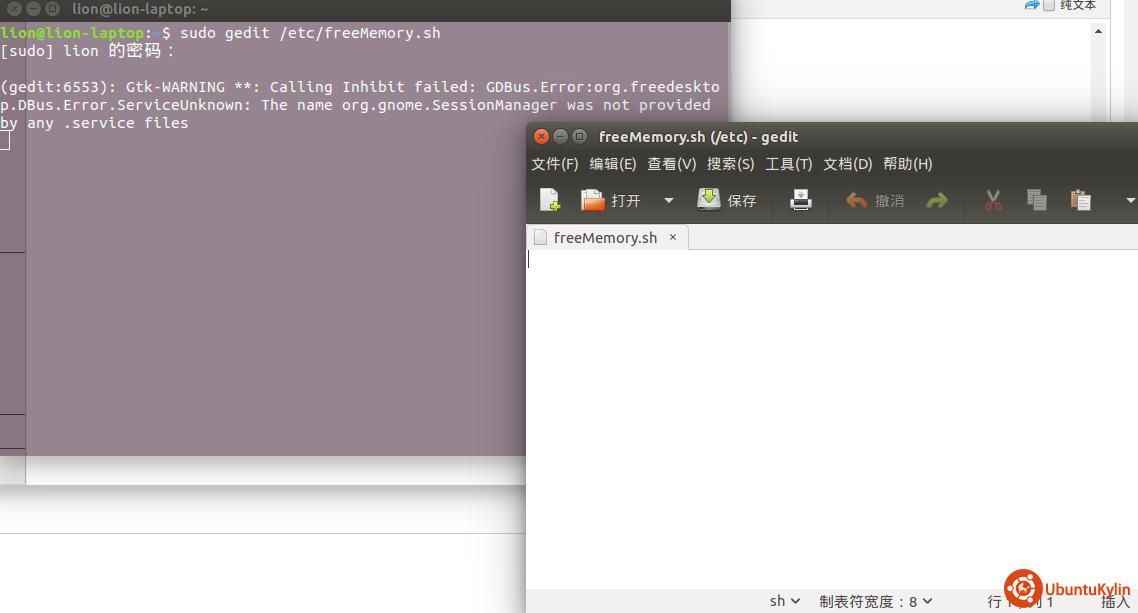
Task: Open the 搜索(S) menu
Action: 730,164
